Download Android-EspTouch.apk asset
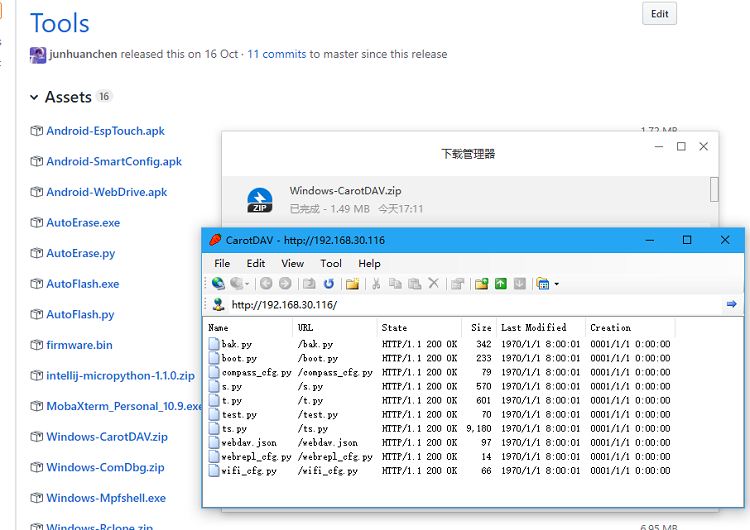Screen dimensions: 750x530 pos(105,131)
